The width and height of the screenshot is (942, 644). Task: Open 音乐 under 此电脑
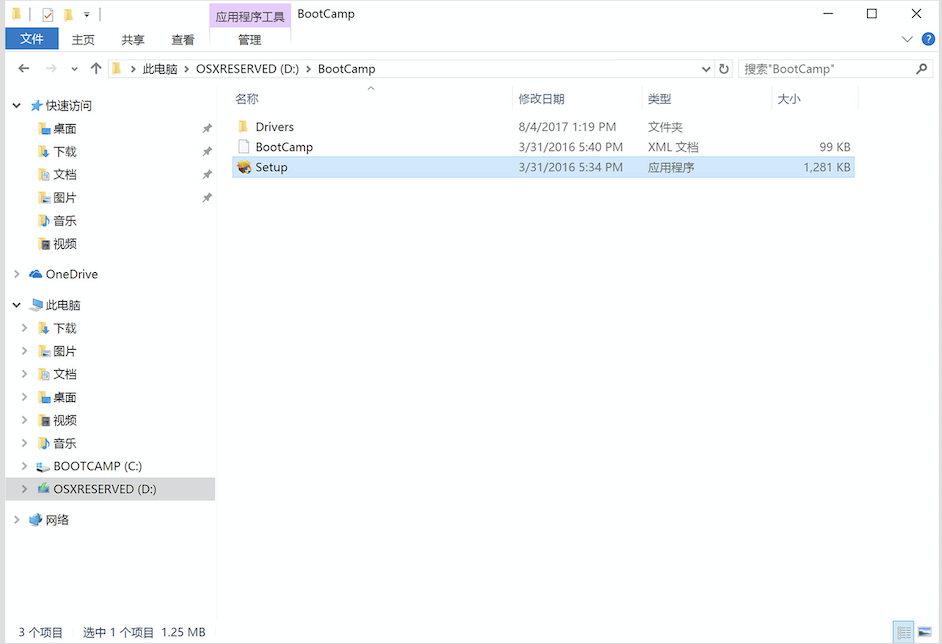(x=65, y=443)
